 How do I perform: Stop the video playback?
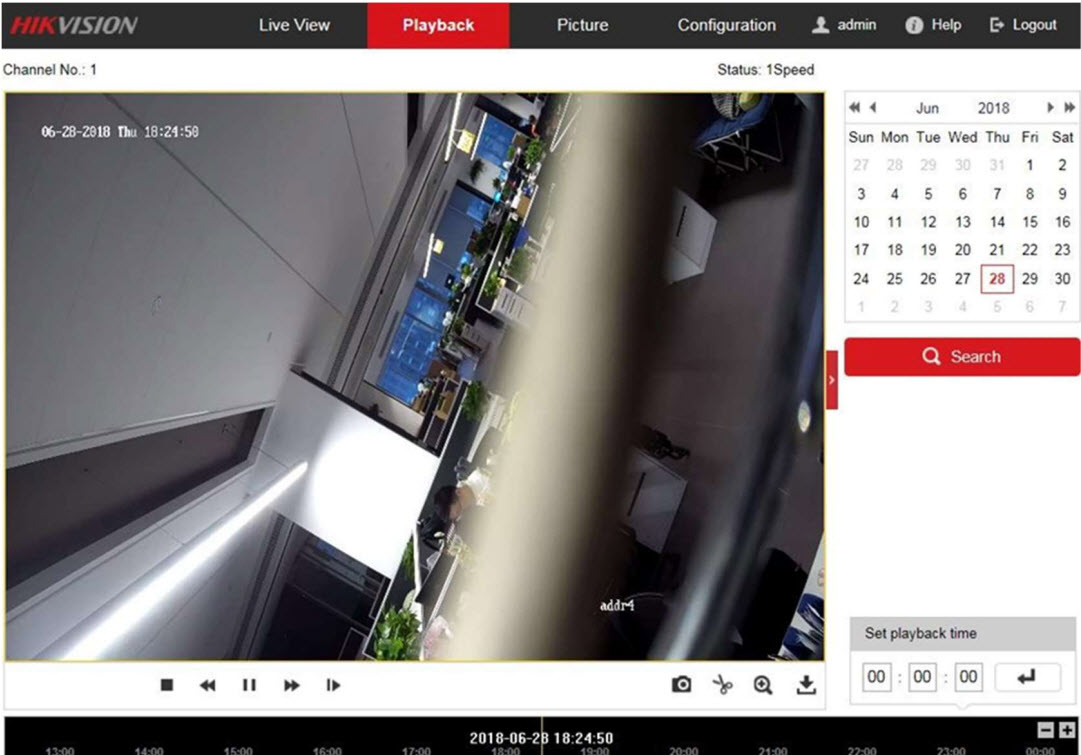click(x=167, y=685)
